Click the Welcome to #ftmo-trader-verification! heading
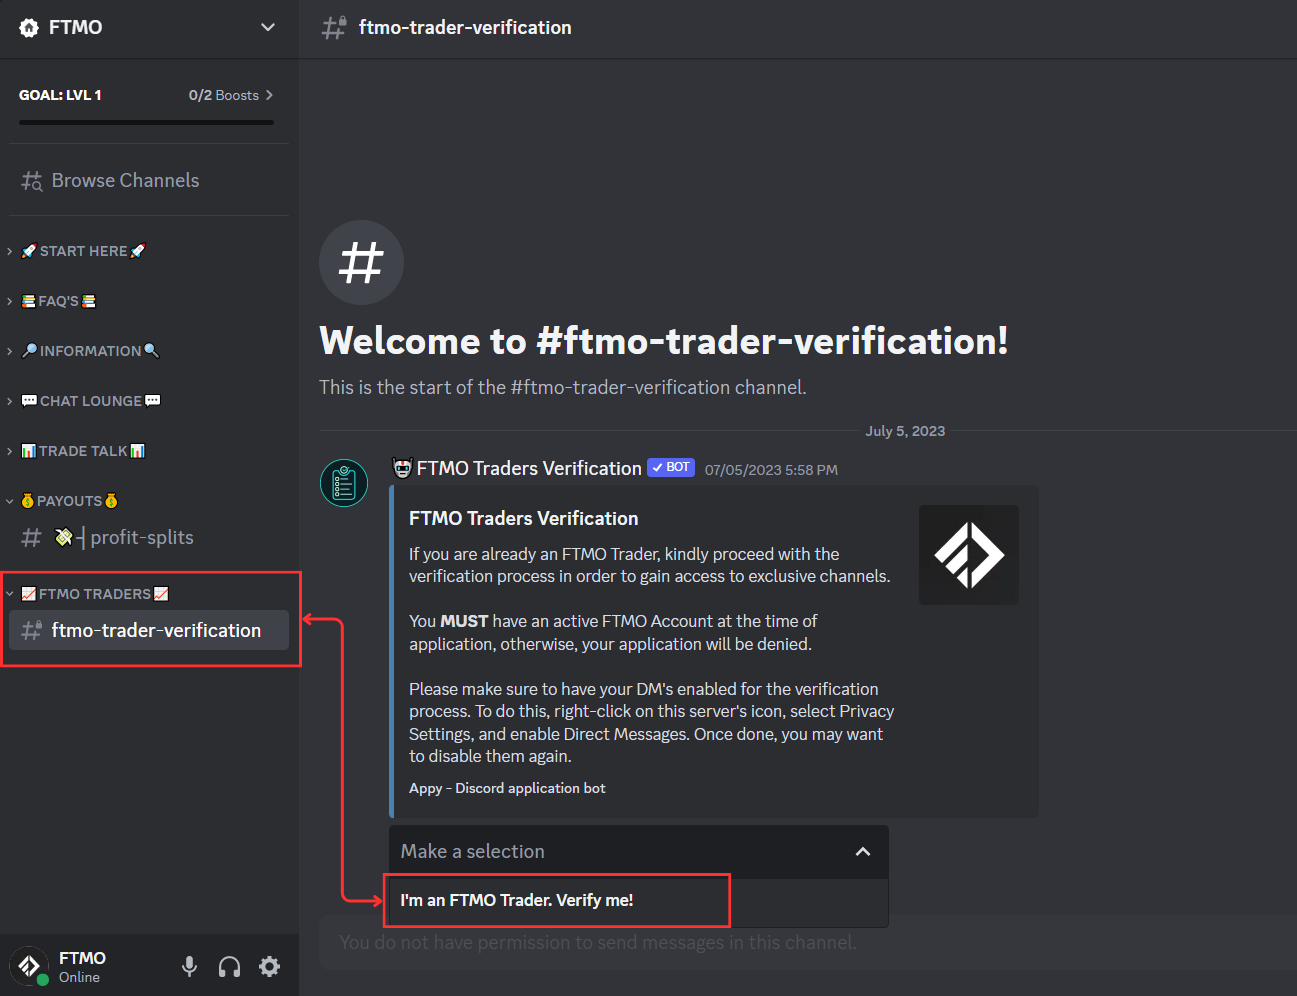Viewport: 1297px width, 996px height. [x=664, y=341]
